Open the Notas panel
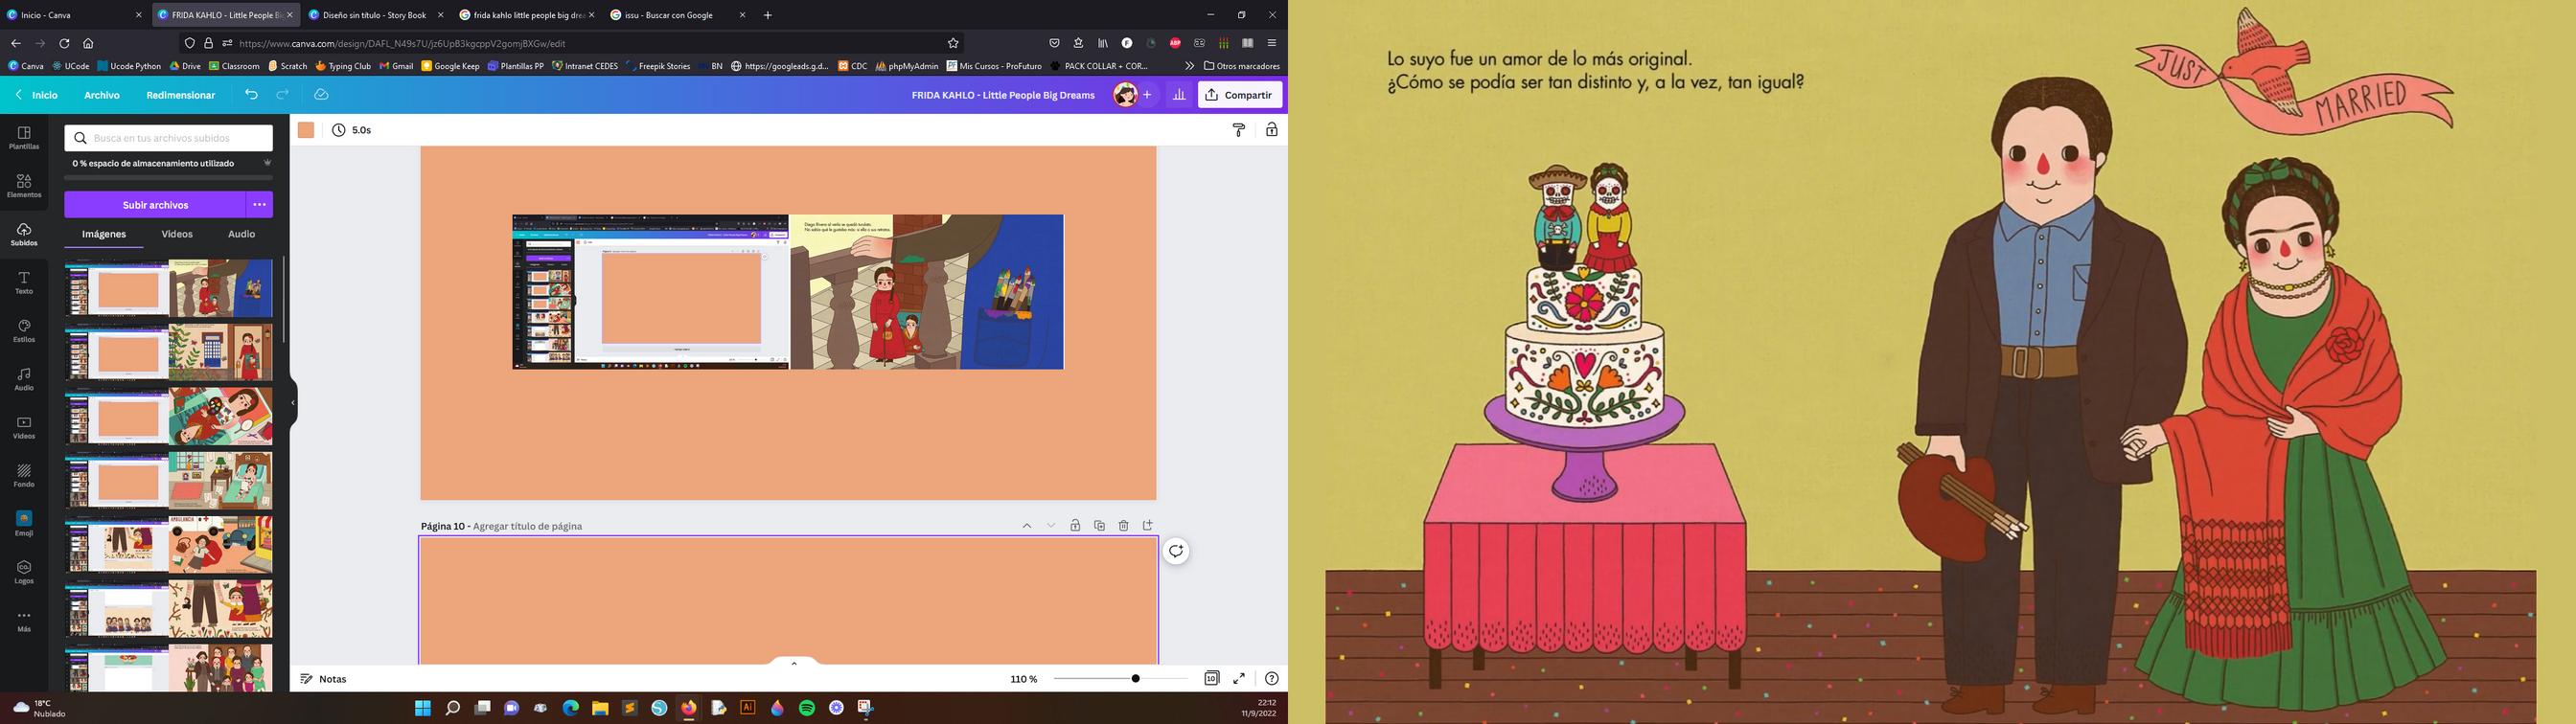This screenshot has height=724, width=2576. 324,679
